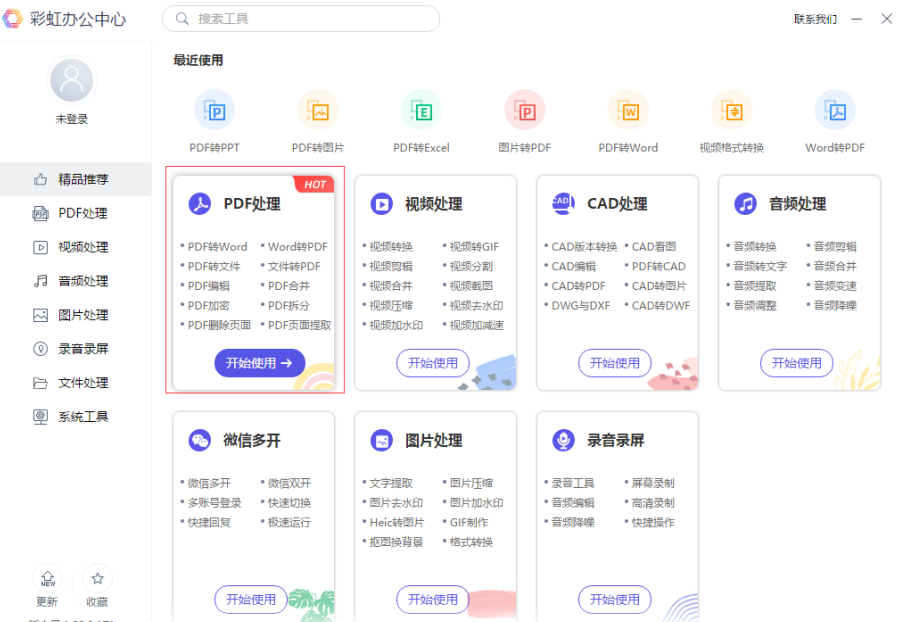Open PDF页面提取 in PDF处理 card
This screenshot has width=897, height=622.
click(300, 325)
